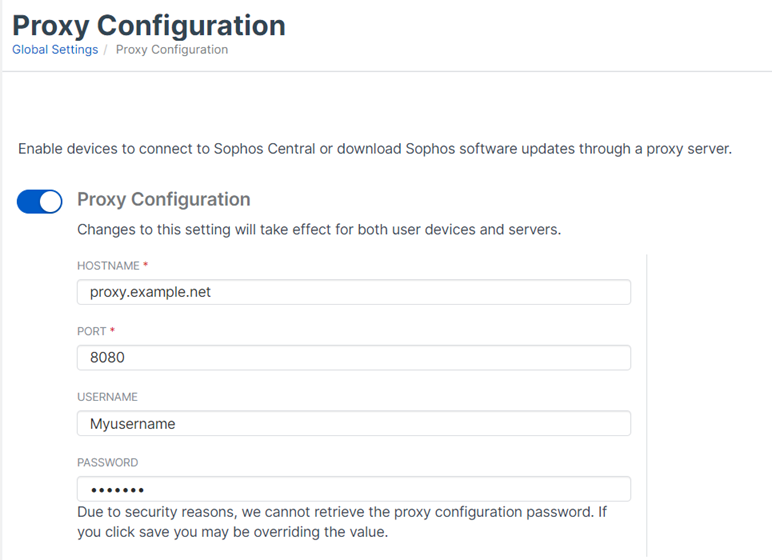This screenshot has width=772, height=560.
Task: Click into the Port field showing 8080
Action: click(353, 358)
